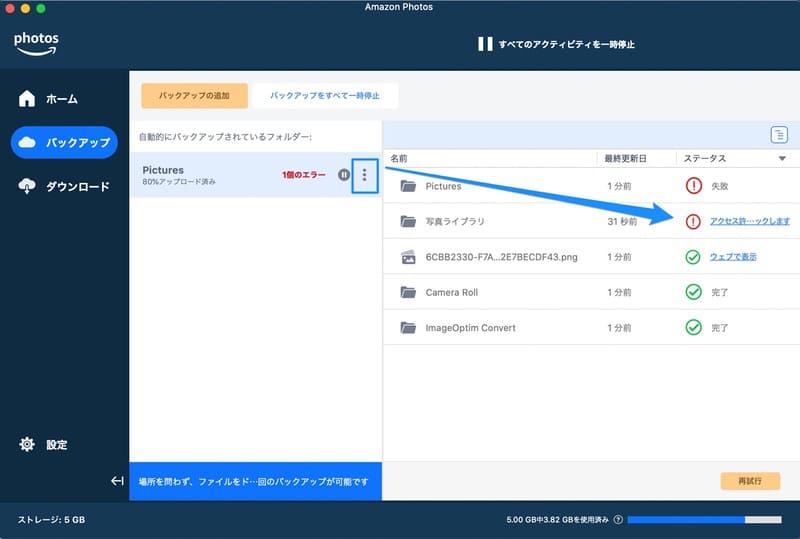Click the green checkmark for Camera Roll
800x539 pixels.
tap(693, 292)
